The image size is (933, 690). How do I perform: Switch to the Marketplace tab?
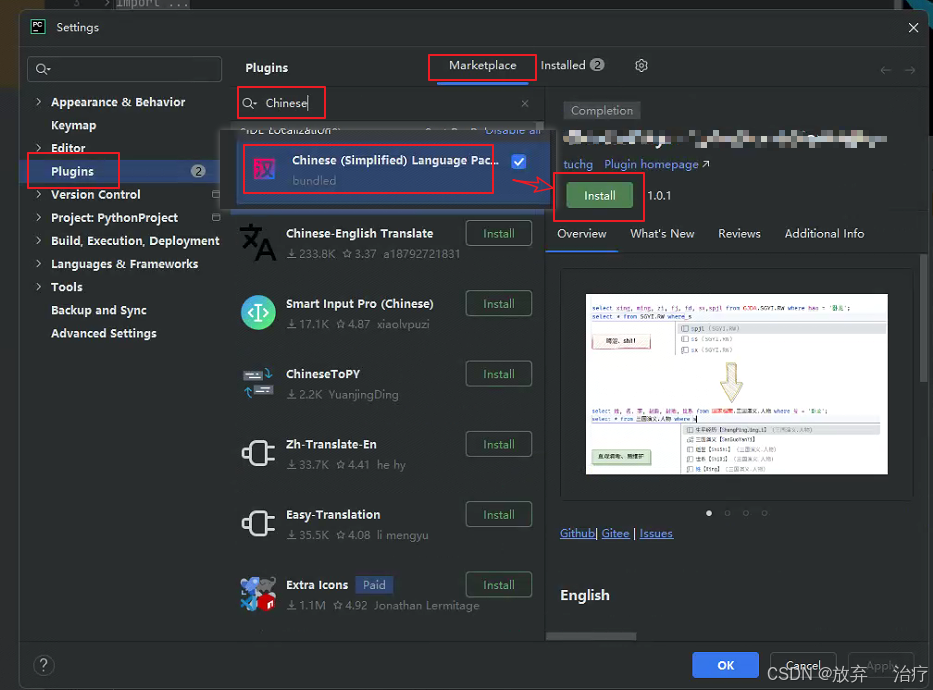click(x=483, y=65)
